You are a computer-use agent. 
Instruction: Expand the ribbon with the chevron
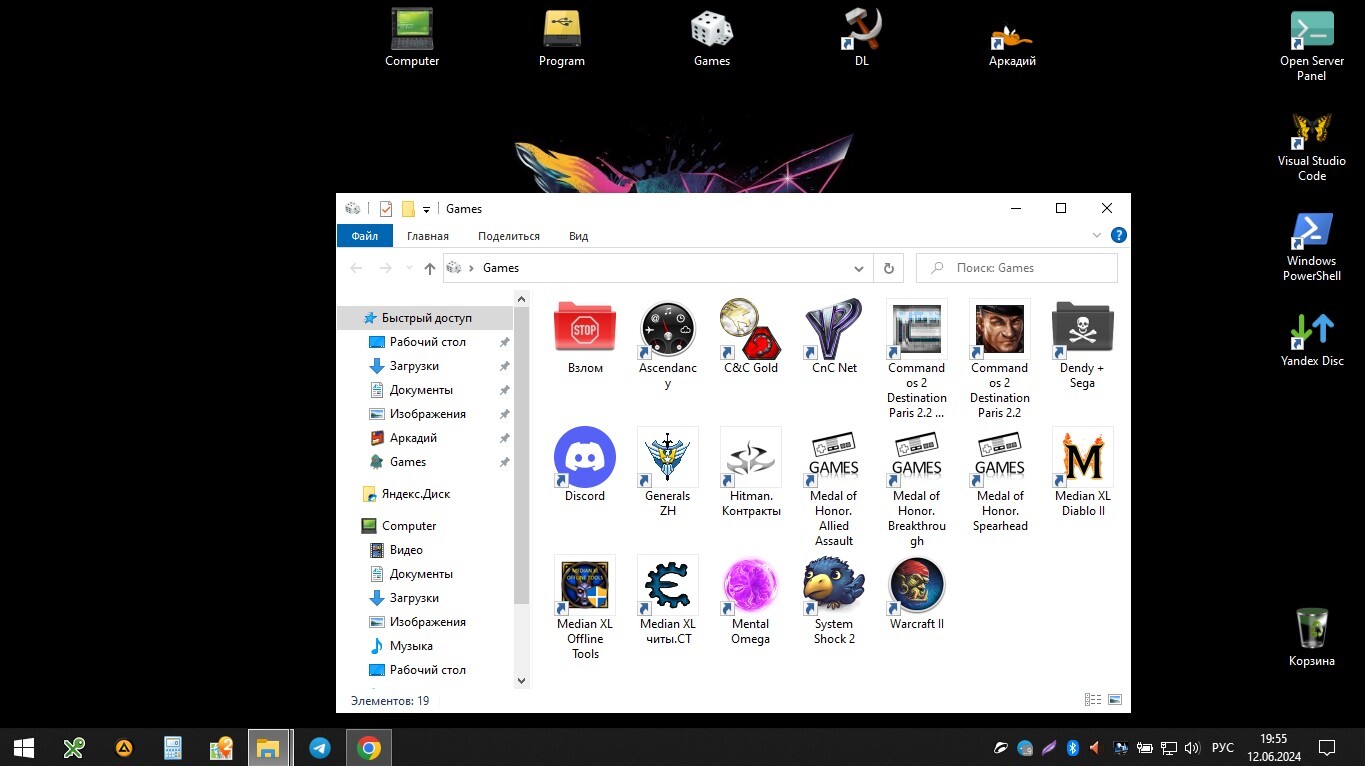[x=1096, y=235]
